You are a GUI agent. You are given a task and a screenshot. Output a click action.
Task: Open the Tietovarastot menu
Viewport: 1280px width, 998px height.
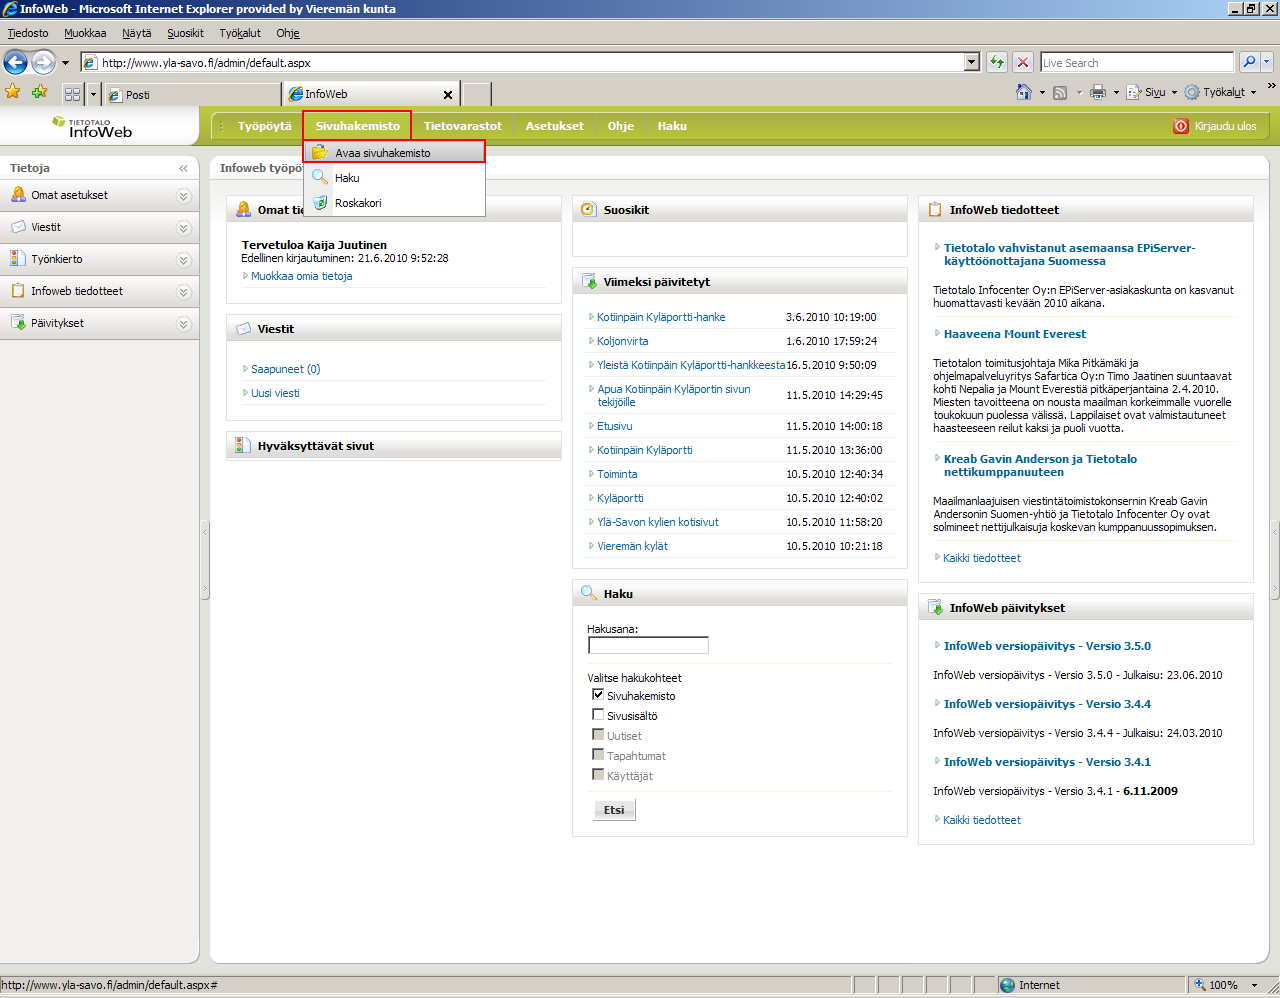(463, 126)
